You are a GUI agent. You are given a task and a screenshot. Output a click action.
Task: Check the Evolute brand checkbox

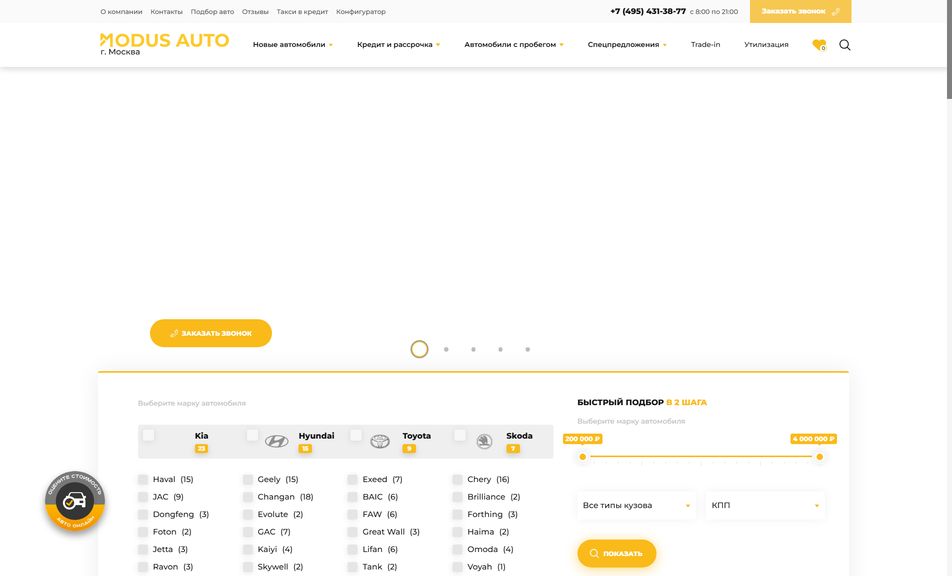[248, 515]
